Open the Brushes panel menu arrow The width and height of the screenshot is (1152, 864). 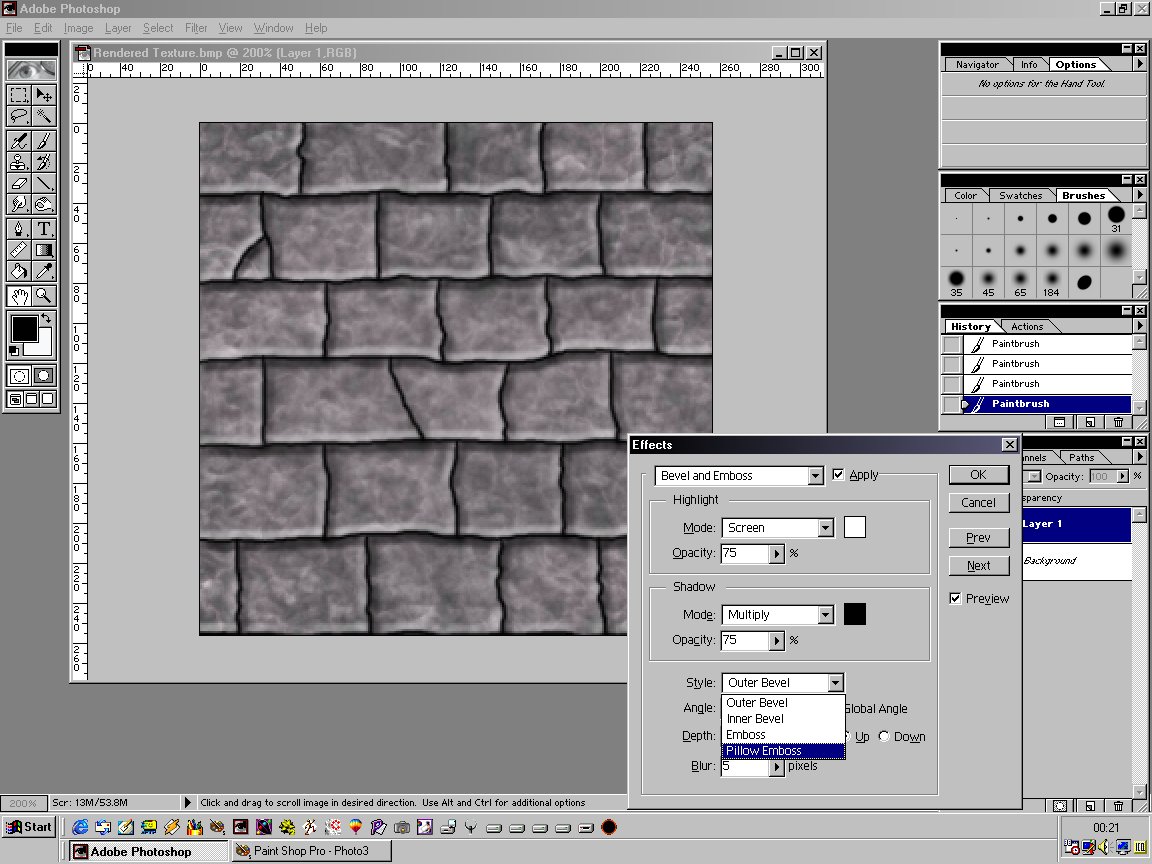(1140, 195)
